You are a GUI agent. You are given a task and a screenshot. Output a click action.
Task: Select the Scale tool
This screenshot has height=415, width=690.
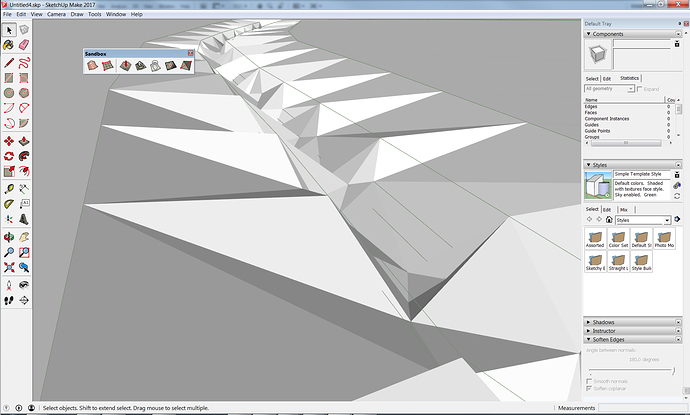click(x=9, y=171)
